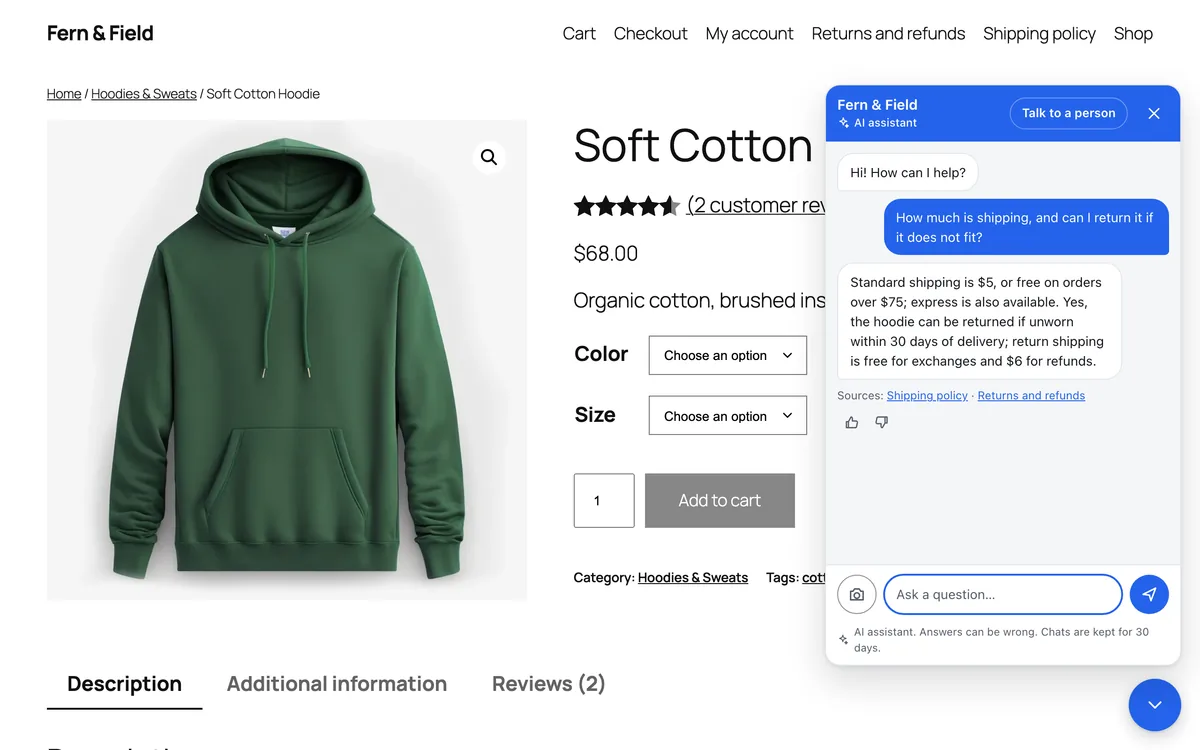
Task: Click the 'Soft Cotton Hoodie' breadcrumb text
Action: (263, 94)
